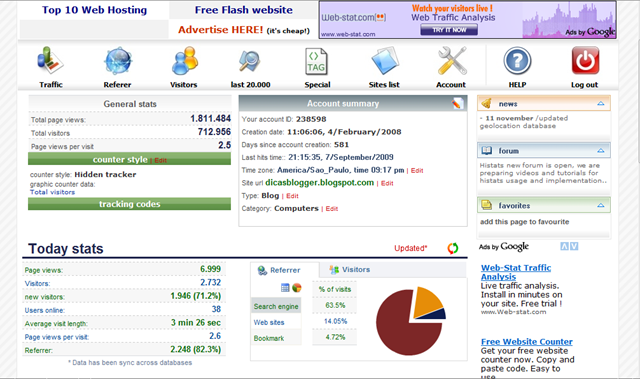
Task: Switch to the Referrer tab
Action: tap(284, 270)
